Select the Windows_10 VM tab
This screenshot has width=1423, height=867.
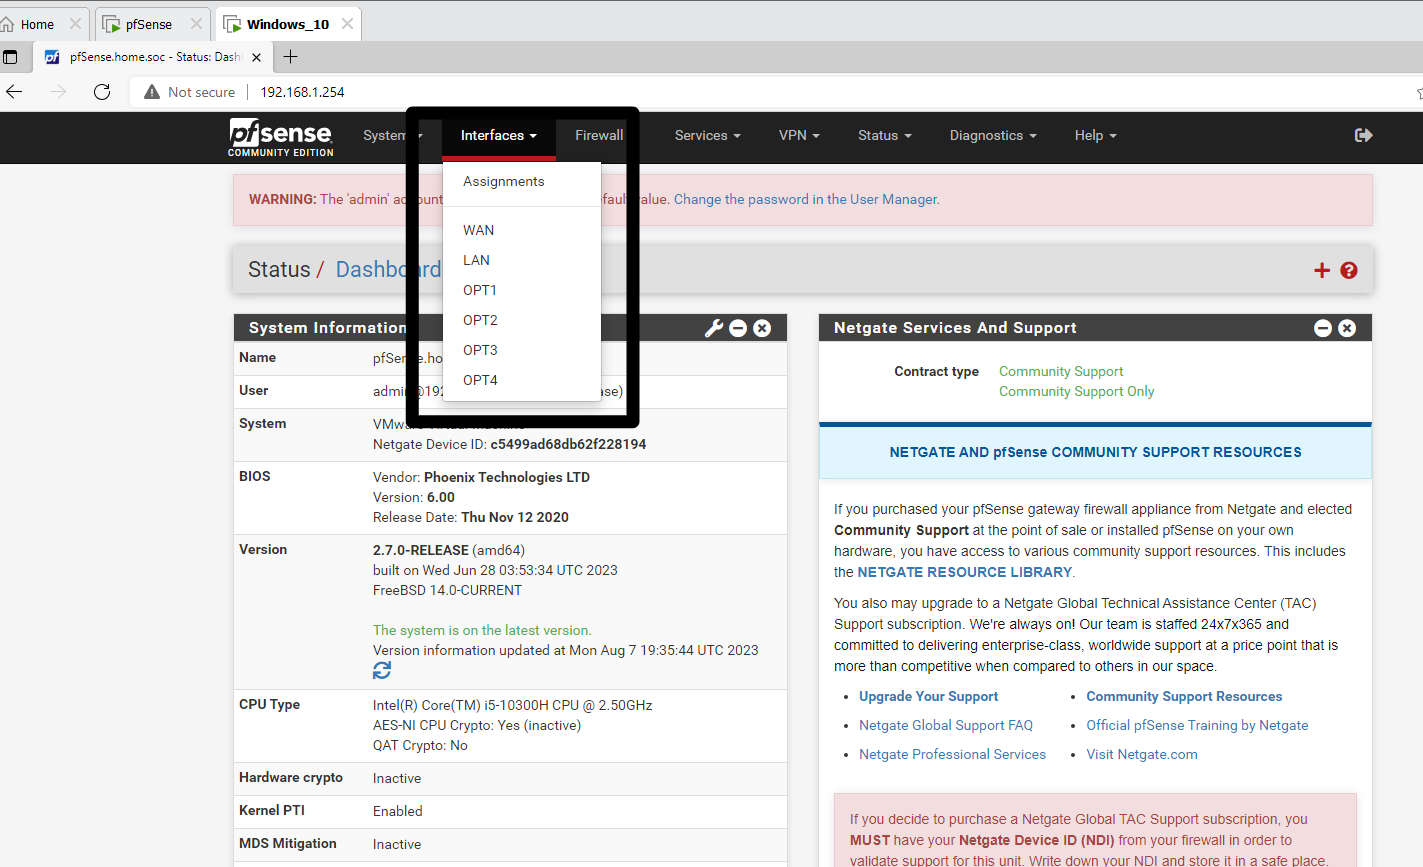[x=288, y=24]
